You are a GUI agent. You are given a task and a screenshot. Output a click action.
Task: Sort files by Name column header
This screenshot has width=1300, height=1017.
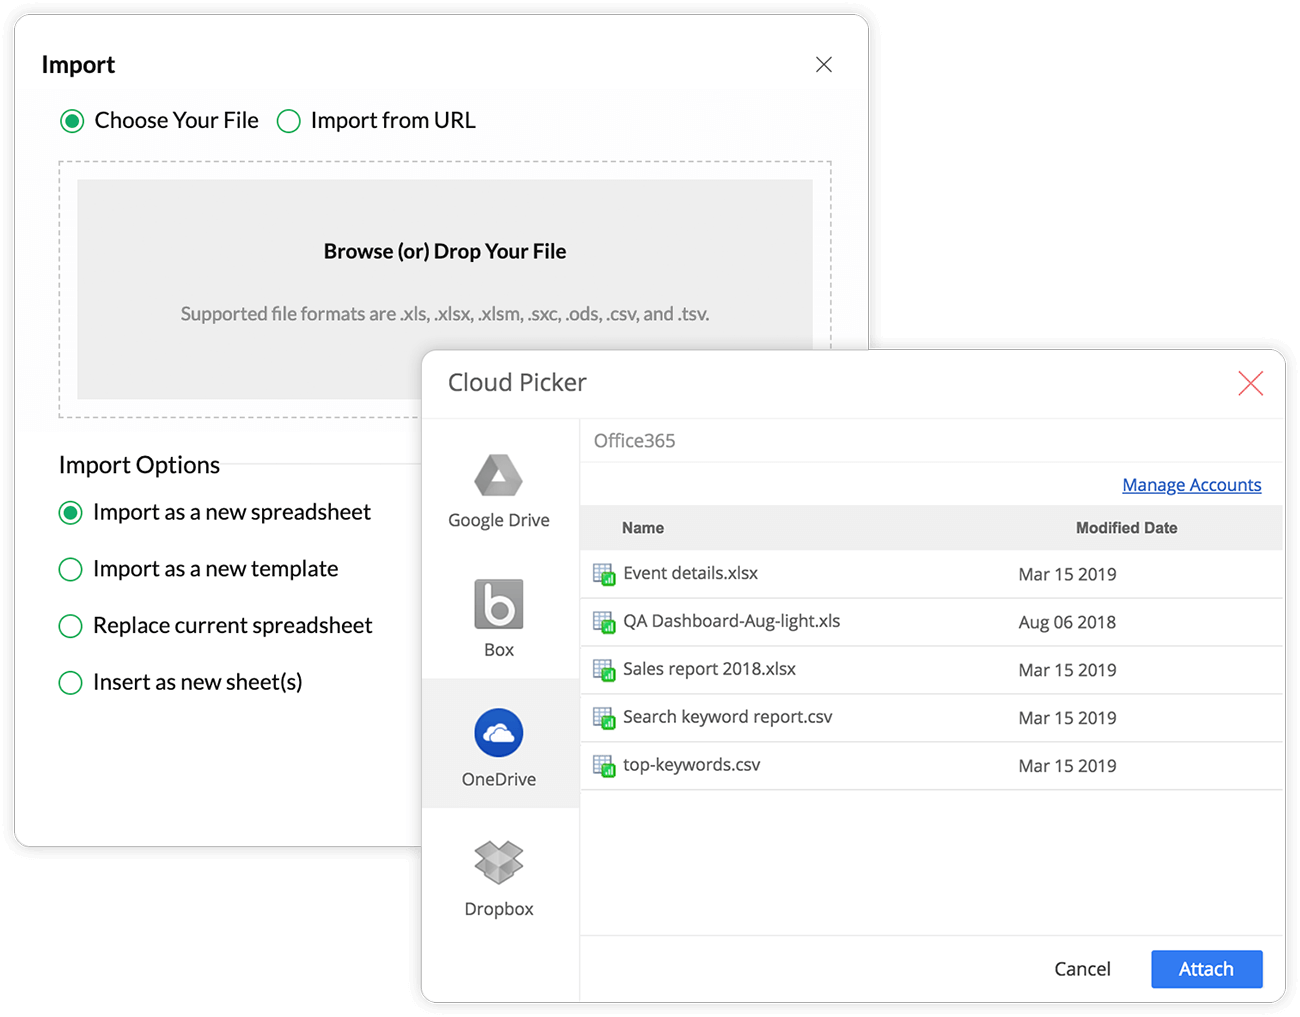643,528
